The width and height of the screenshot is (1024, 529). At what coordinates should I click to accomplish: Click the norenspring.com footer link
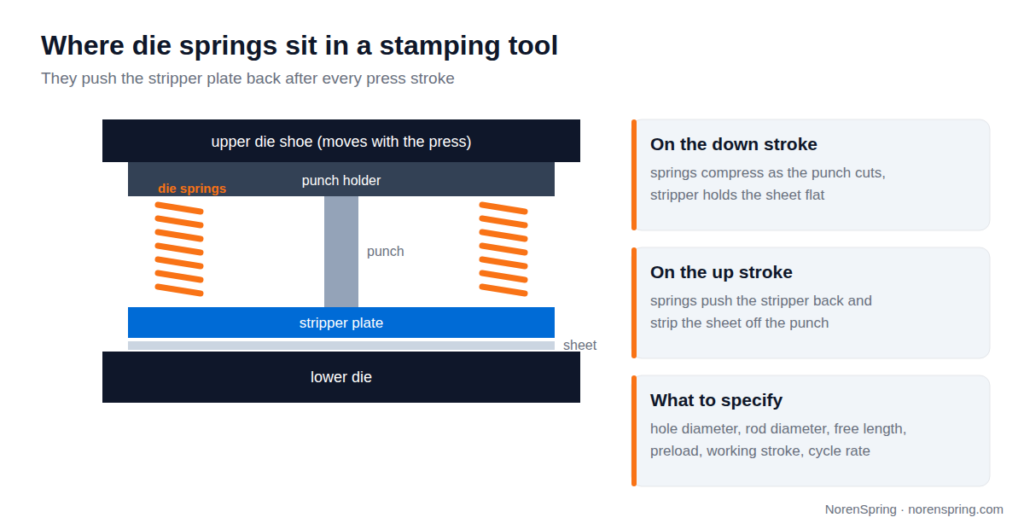click(x=955, y=509)
